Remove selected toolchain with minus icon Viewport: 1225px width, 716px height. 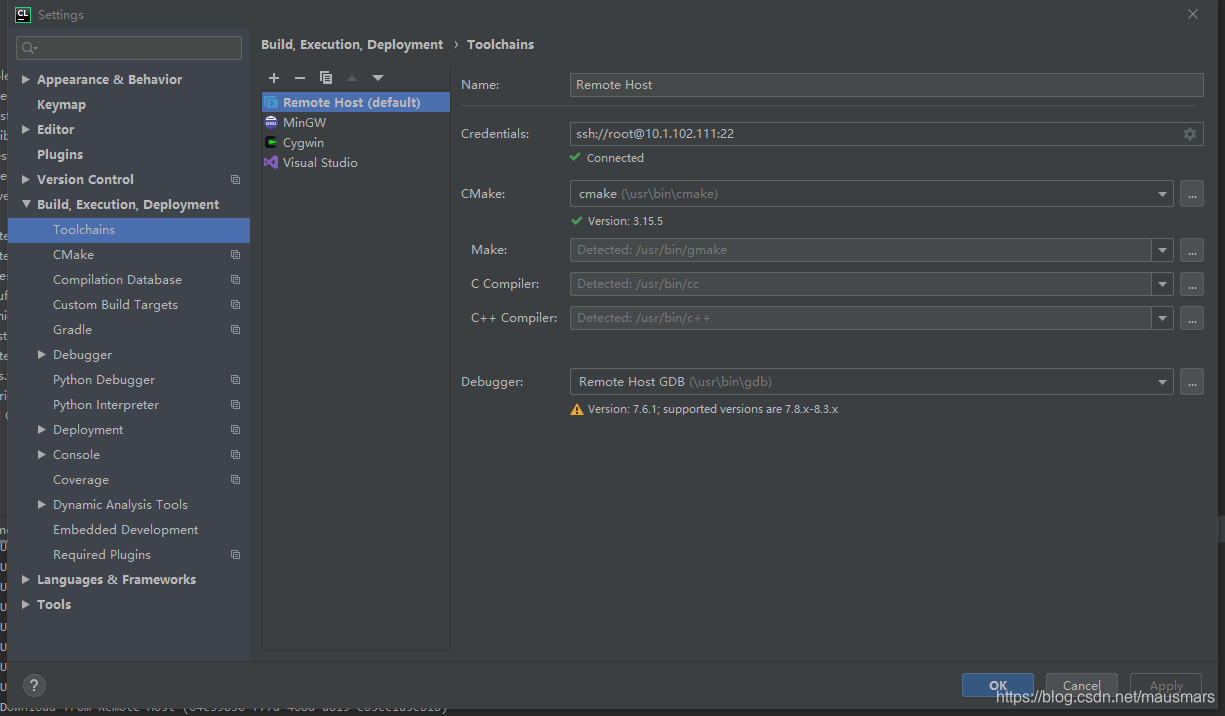(300, 78)
